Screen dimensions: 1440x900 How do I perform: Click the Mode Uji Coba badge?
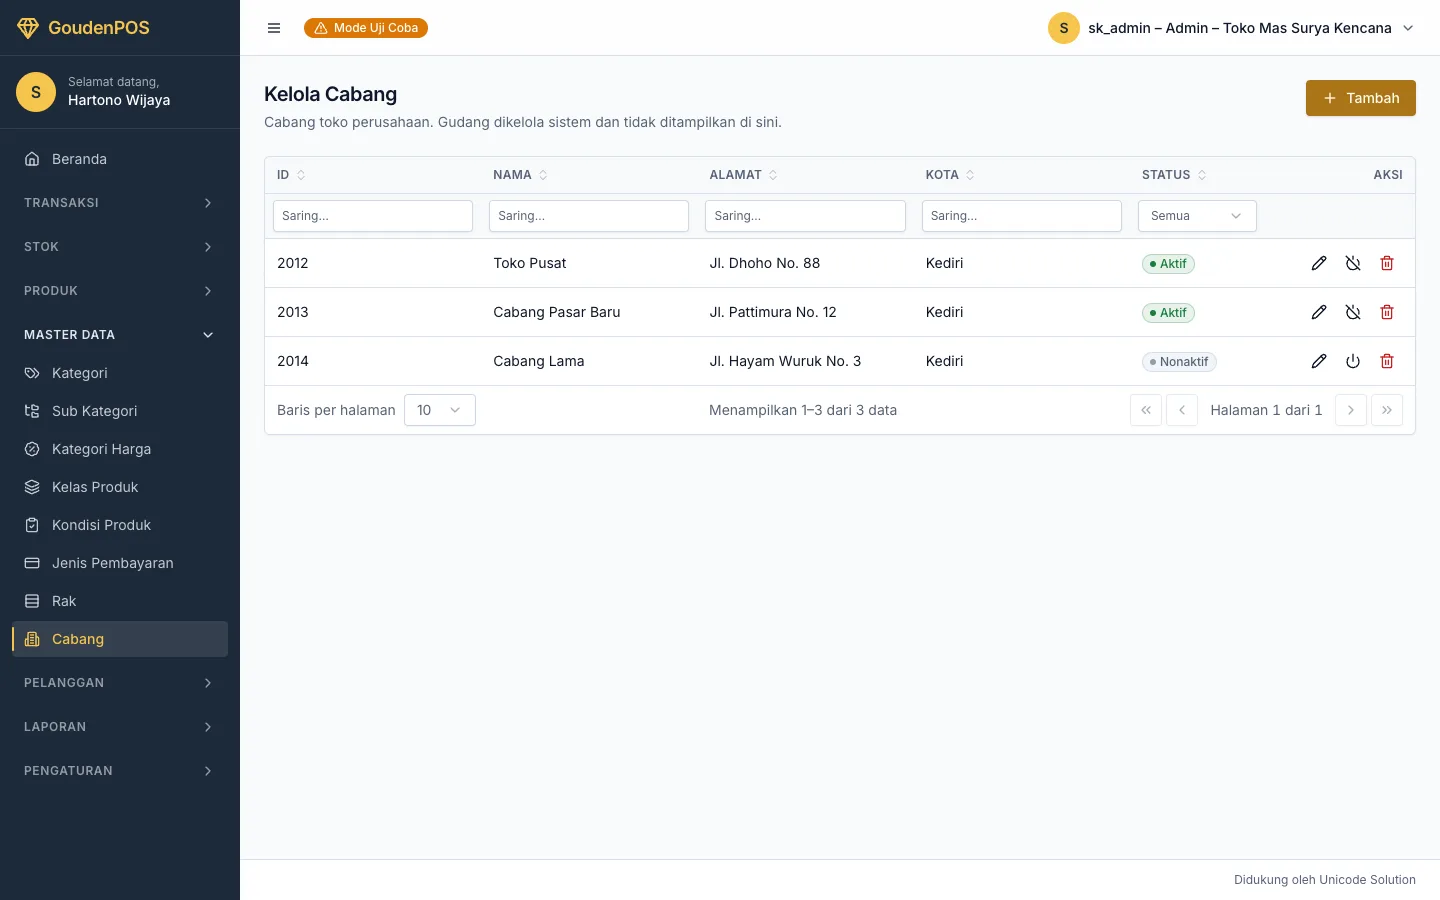366,28
